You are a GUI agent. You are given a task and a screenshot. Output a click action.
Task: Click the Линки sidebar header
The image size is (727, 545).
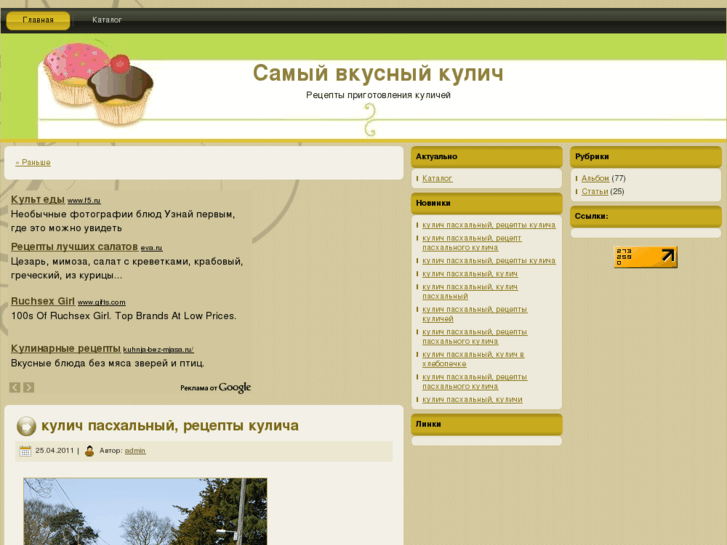point(486,424)
